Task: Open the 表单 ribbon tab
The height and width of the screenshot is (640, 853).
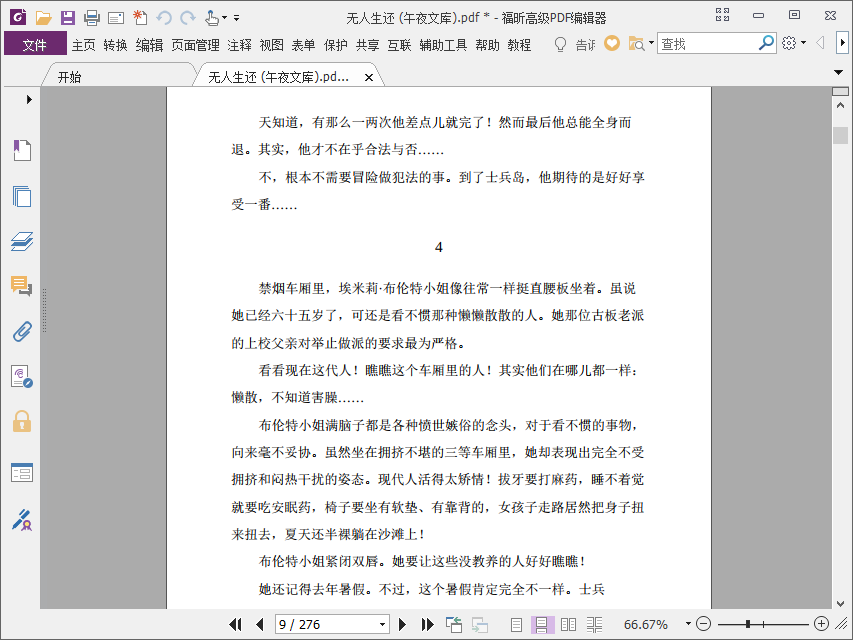Action: point(303,45)
